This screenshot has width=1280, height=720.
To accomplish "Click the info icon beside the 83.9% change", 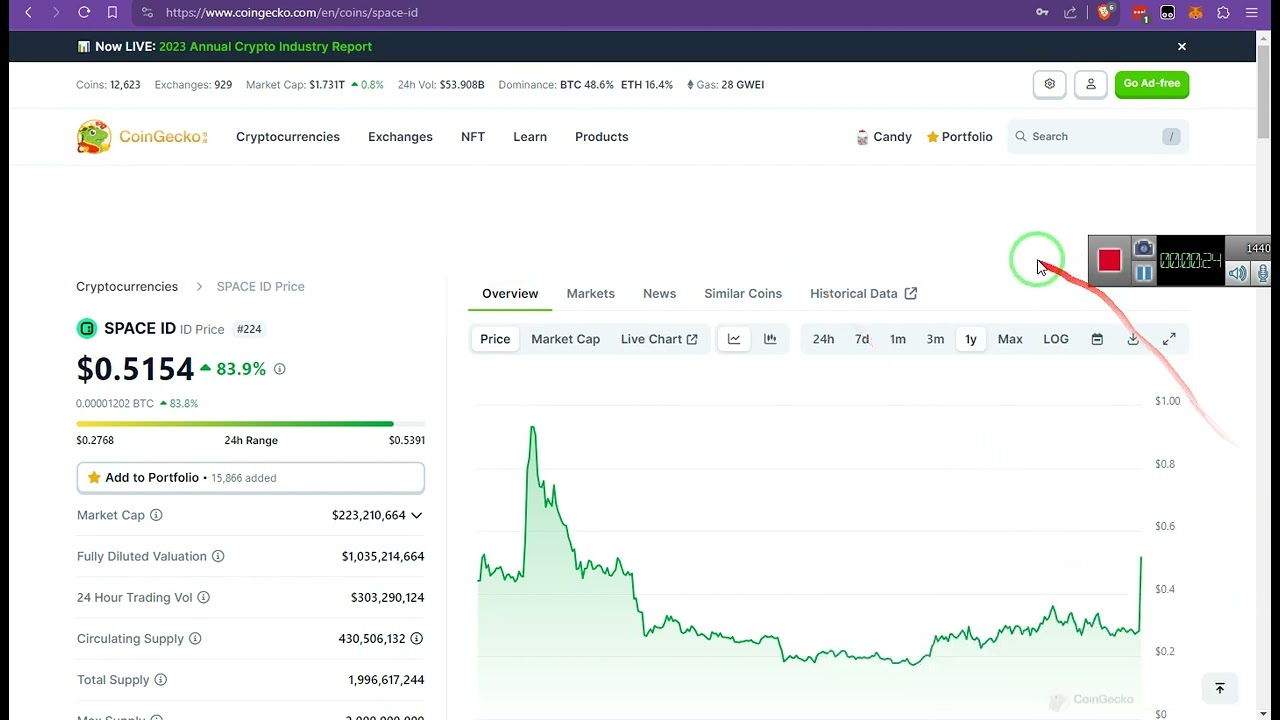I will 279,369.
